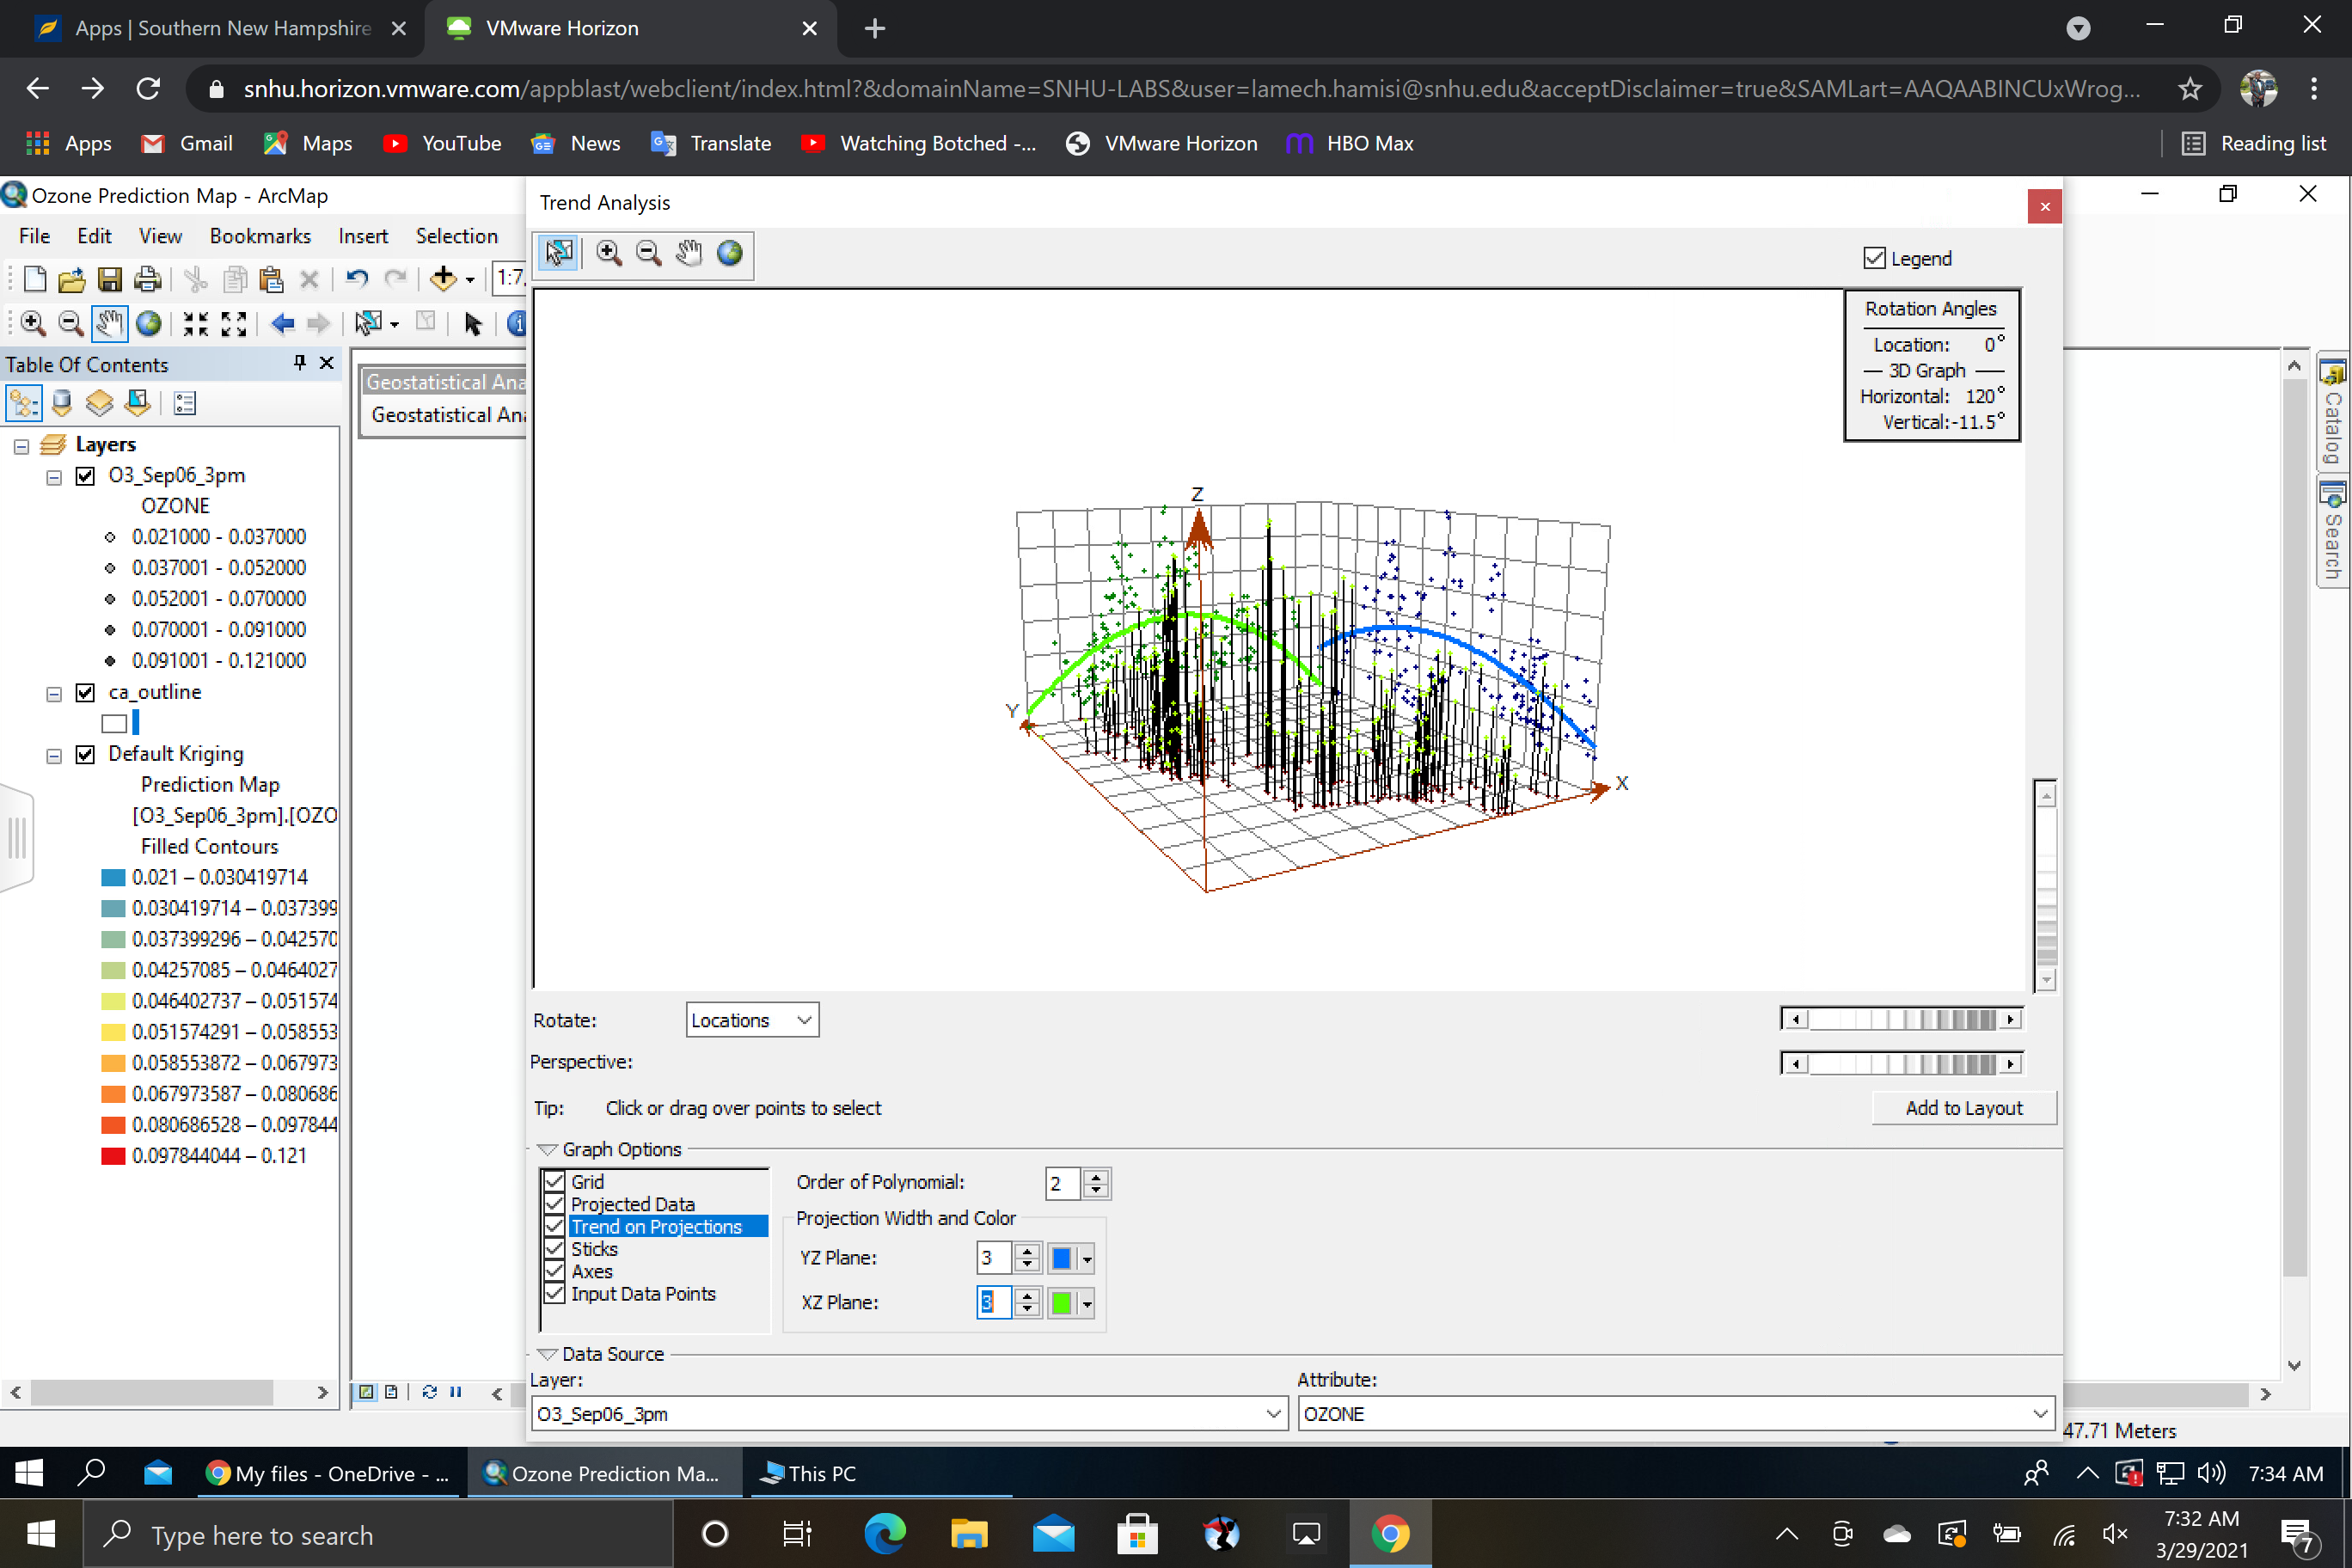Click Full Extent globe in Trend Analysis
Screen dimensions: 2352x1568
(x=730, y=253)
